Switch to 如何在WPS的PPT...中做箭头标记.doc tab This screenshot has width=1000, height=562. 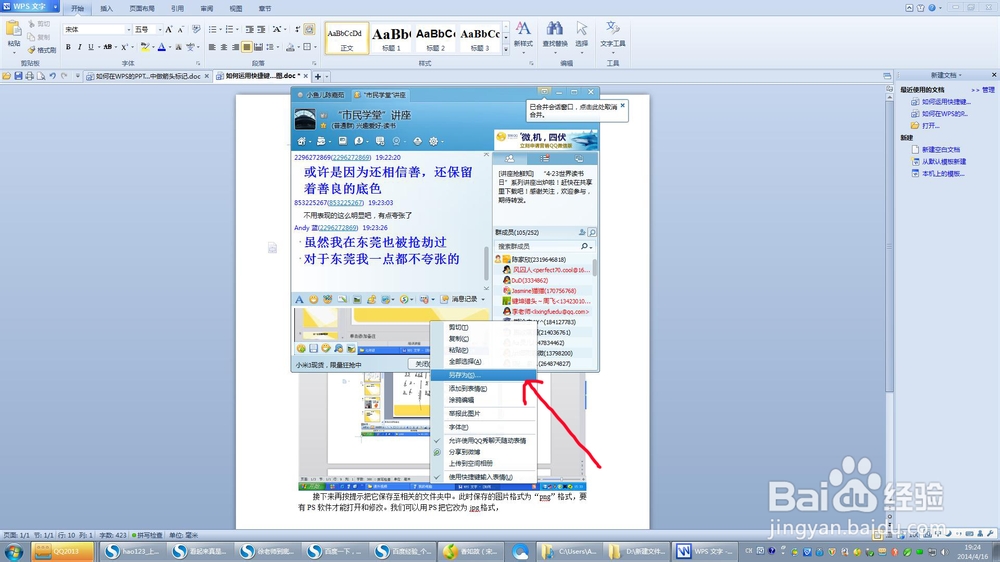(148, 76)
